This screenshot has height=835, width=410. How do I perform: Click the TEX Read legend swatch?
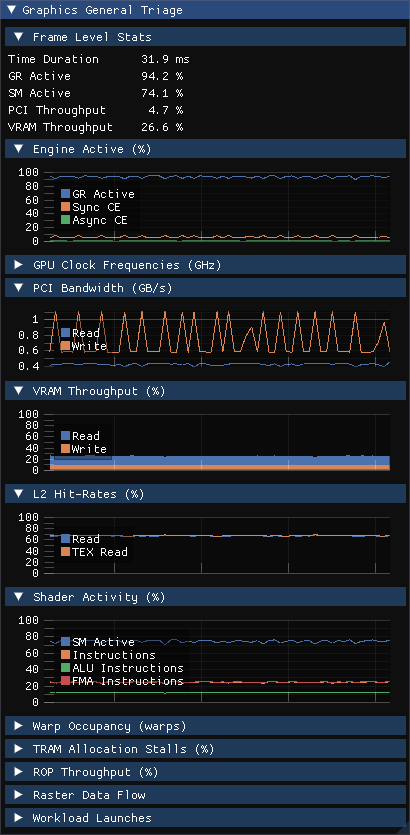66,552
